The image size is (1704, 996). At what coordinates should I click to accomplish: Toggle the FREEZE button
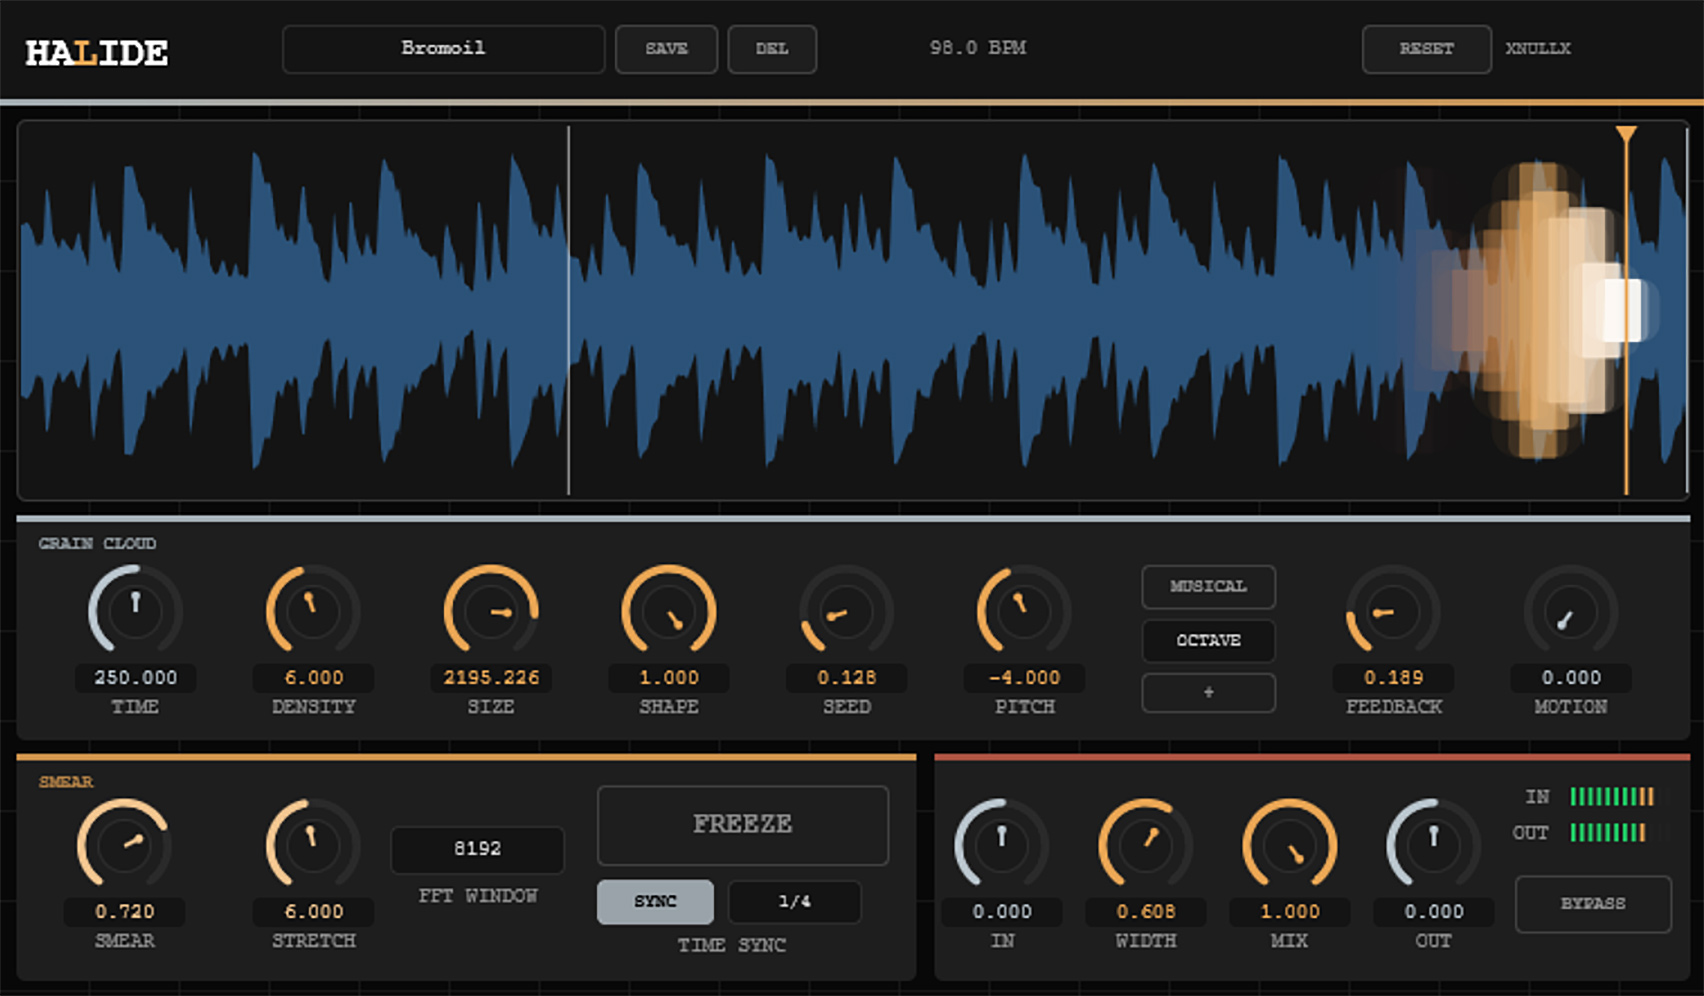[743, 825]
